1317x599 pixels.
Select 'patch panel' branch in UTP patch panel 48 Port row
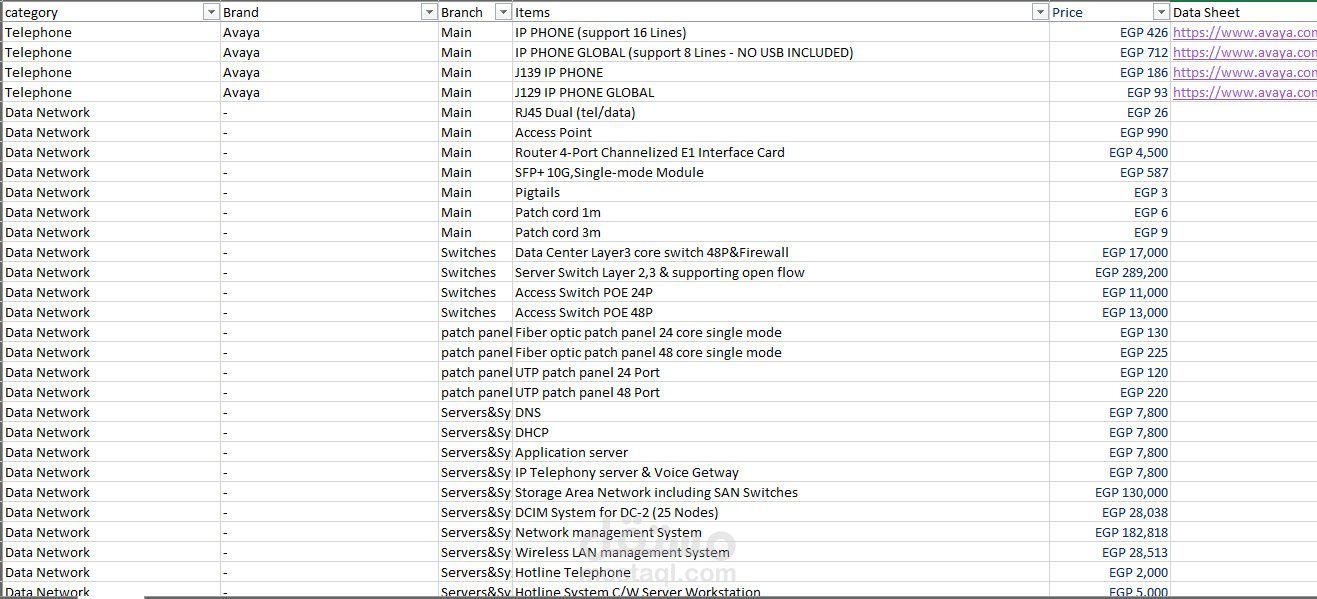pyautogui.click(x=476, y=392)
